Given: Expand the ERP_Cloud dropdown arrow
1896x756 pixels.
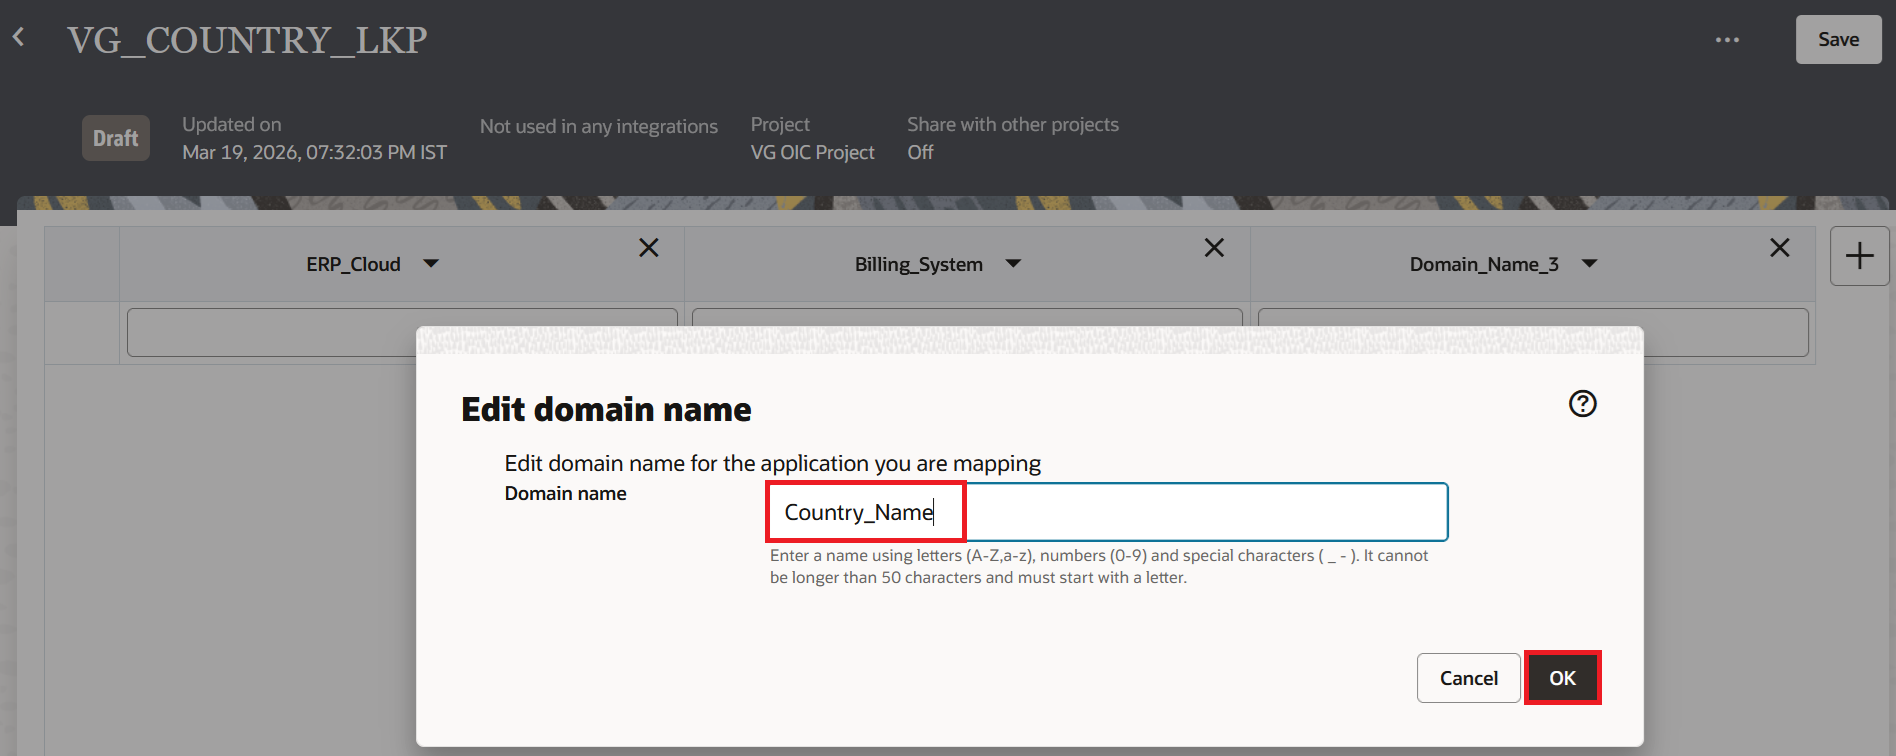Looking at the screenshot, I should pos(431,264).
